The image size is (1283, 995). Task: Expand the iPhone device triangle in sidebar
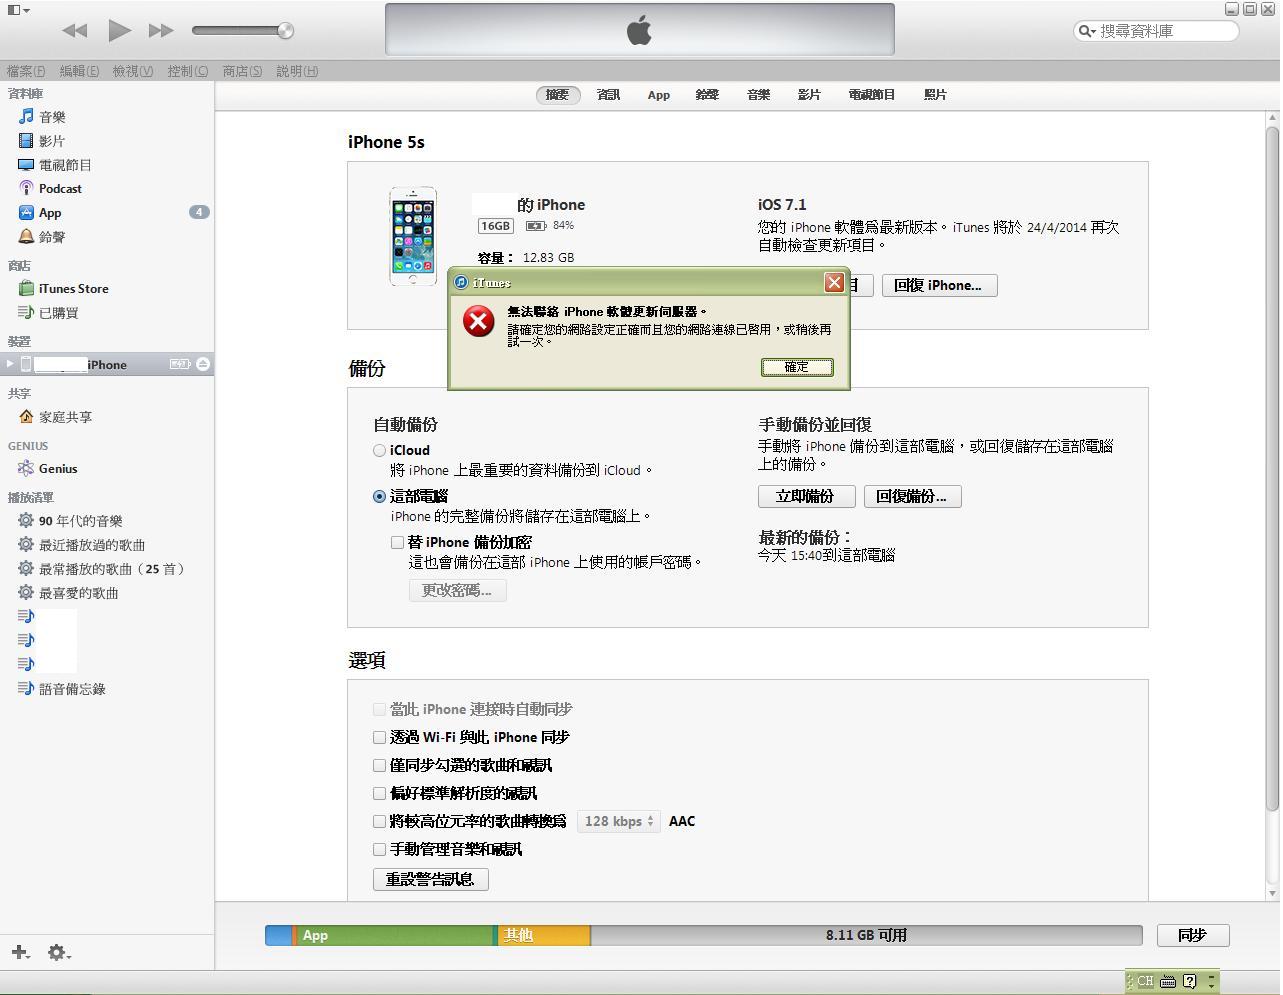10,364
